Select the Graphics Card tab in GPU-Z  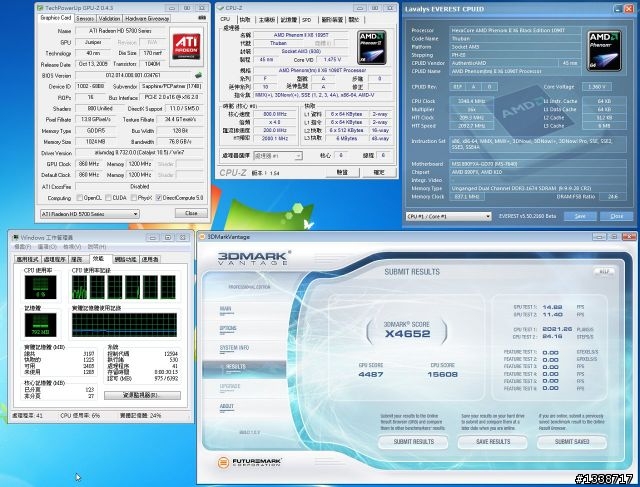click(56, 18)
